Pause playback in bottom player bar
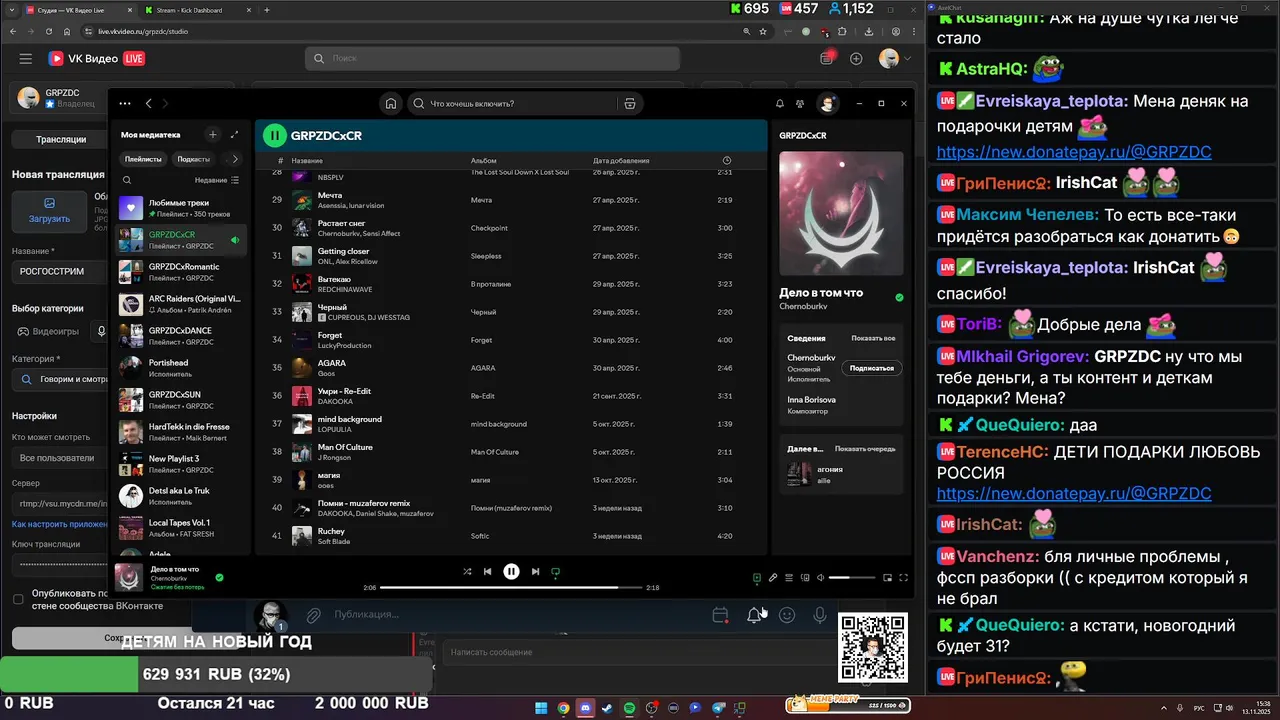 point(511,572)
